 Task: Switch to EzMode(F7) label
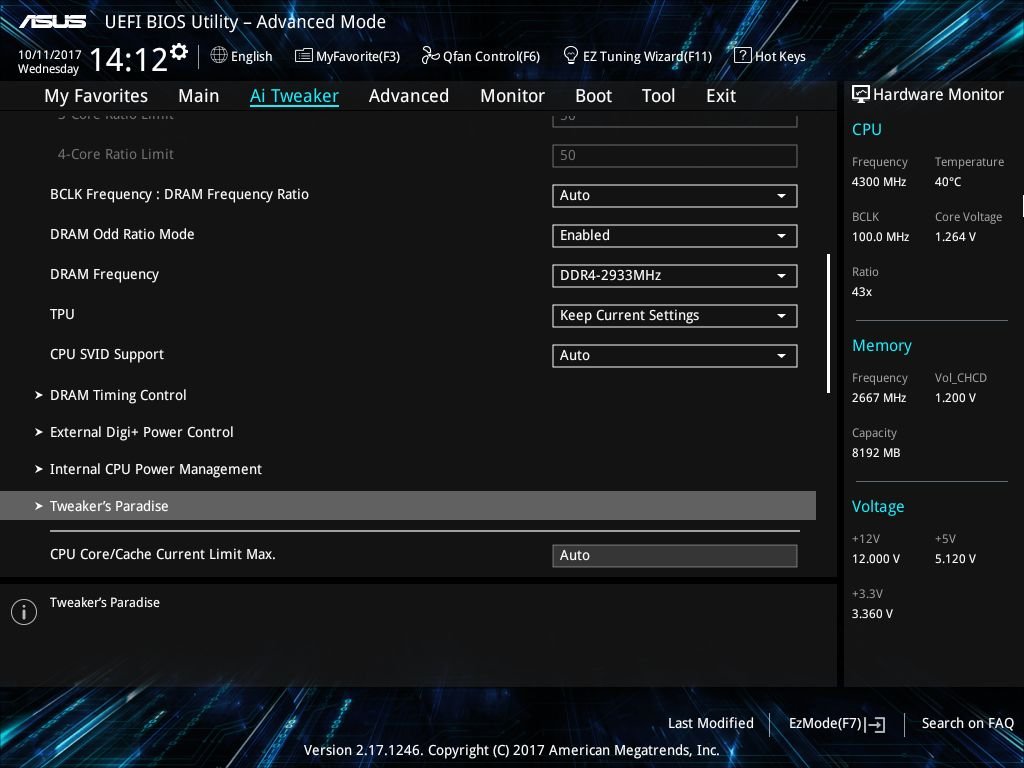pos(825,723)
